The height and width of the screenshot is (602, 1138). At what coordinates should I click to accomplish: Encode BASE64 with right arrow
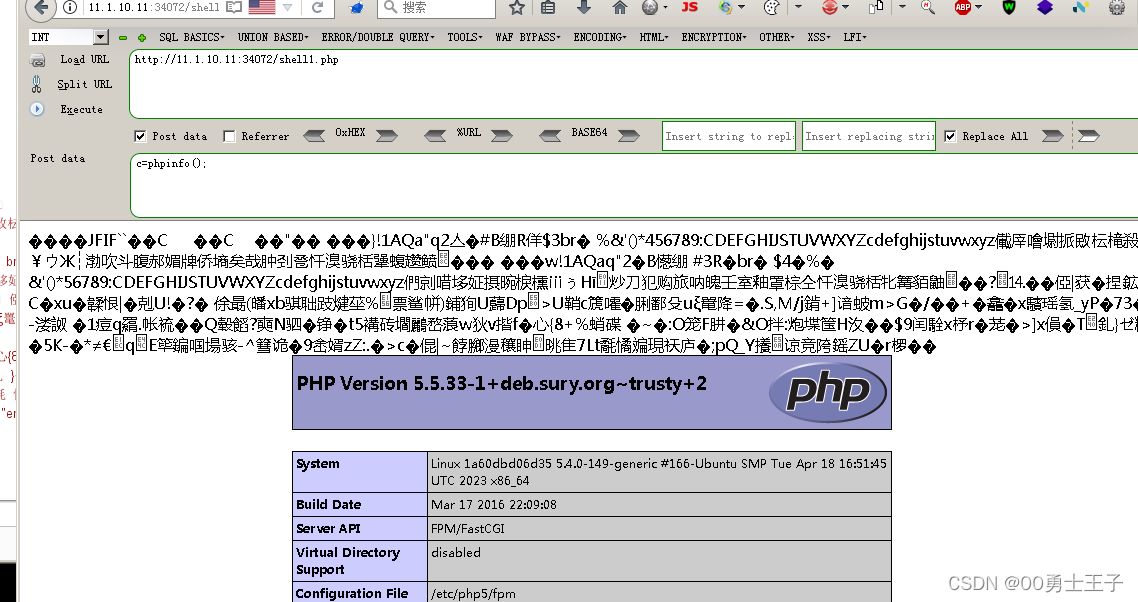(x=629, y=136)
